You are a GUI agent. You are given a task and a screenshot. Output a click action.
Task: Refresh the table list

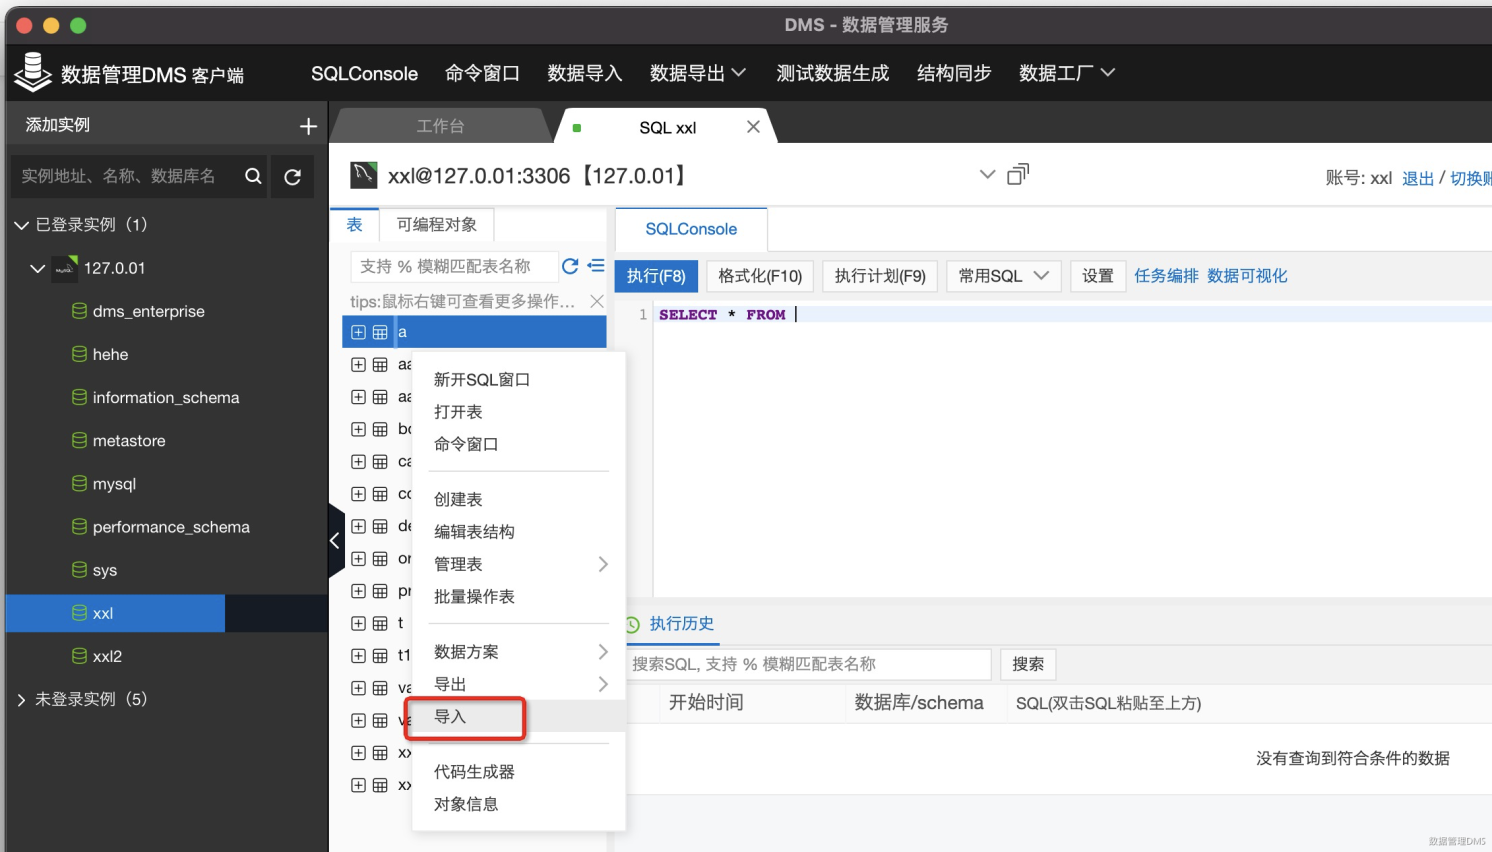coord(570,266)
